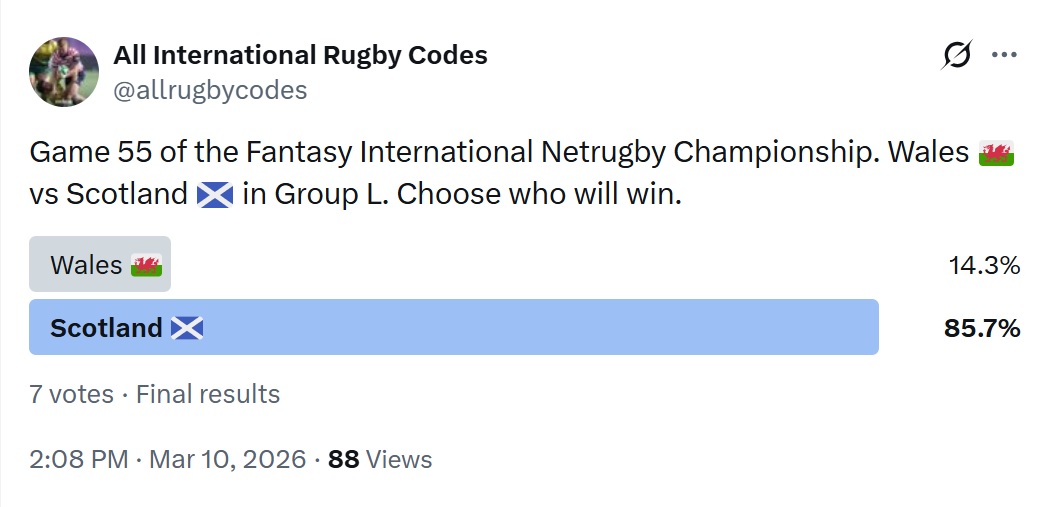1047x507 pixels.
Task: Select the Scotland poll option bar
Action: [x=453, y=327]
